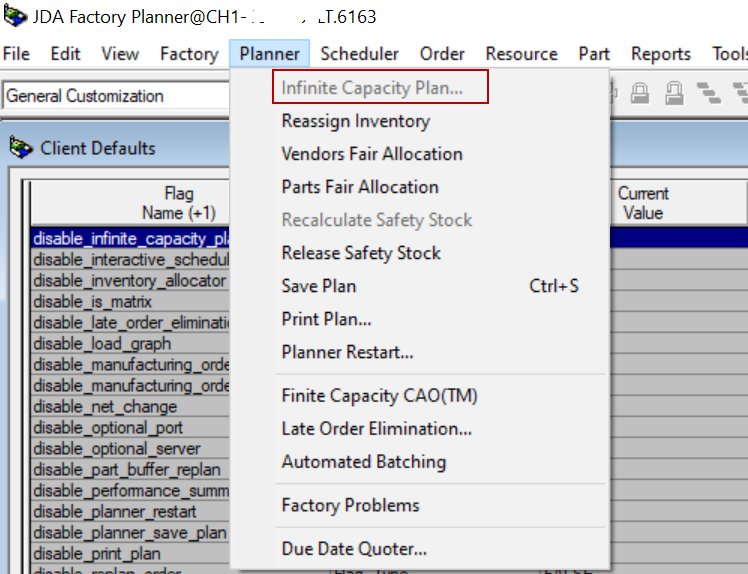The height and width of the screenshot is (574, 748).
Task: Open Due Date Quoter...
Action: click(354, 549)
